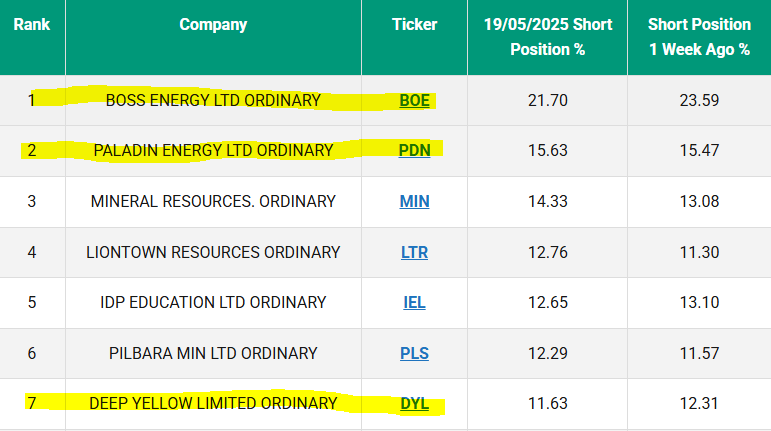This screenshot has width=771, height=431.
Task: Click the 11.30 week-ago value
Action: click(x=699, y=253)
